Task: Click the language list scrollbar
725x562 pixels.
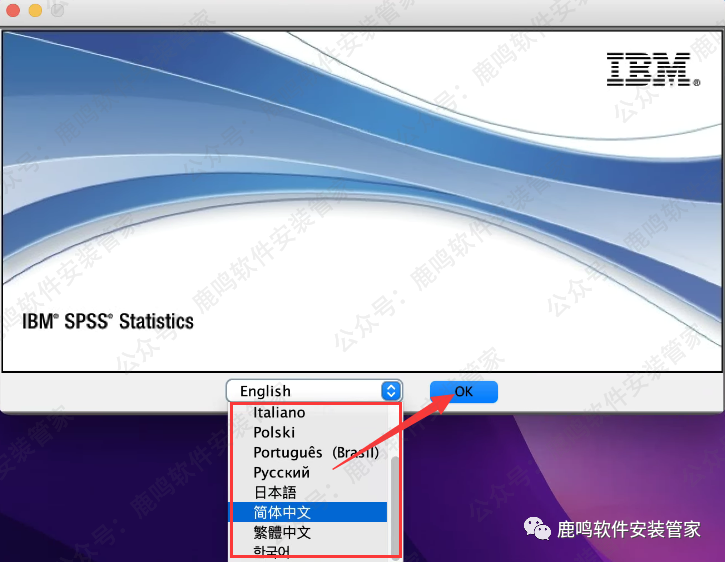Action: pos(394,500)
